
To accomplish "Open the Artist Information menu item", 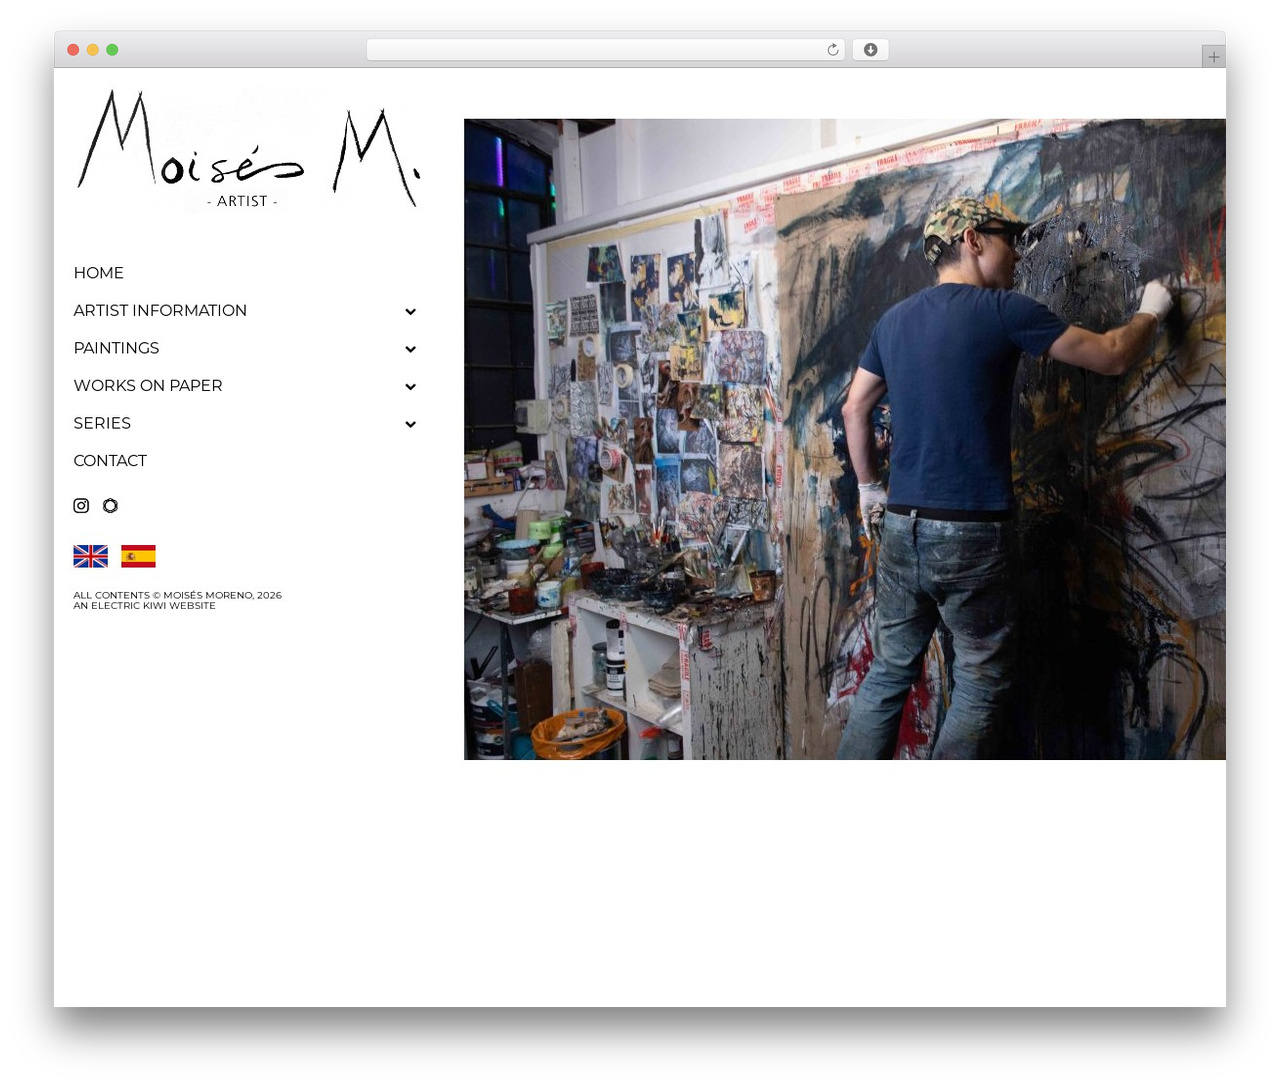I will point(160,311).
